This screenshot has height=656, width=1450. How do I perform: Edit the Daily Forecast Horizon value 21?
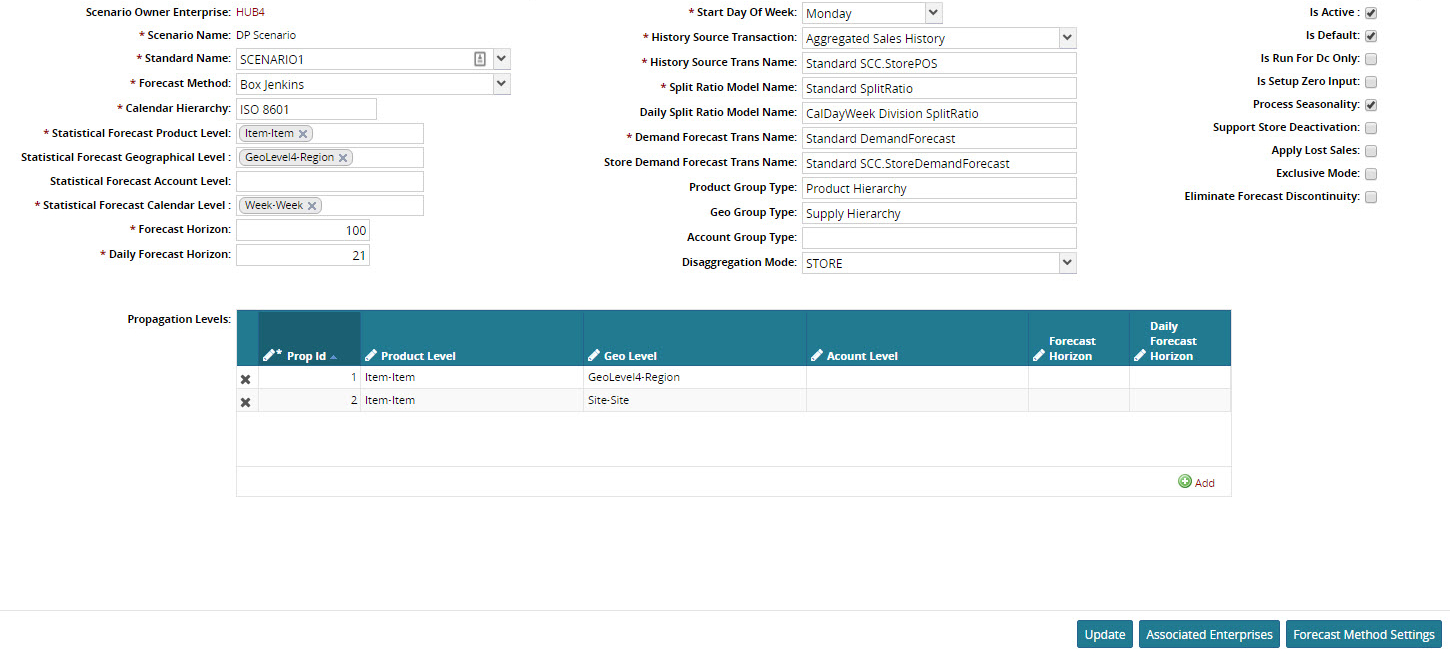pos(303,255)
